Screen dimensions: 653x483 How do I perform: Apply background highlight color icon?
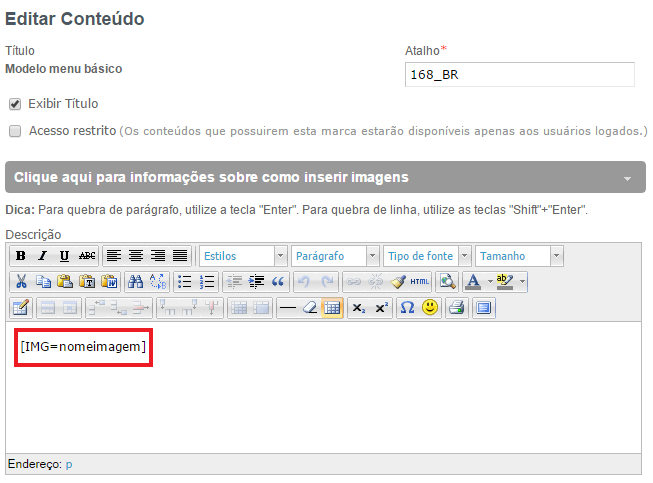(505, 282)
